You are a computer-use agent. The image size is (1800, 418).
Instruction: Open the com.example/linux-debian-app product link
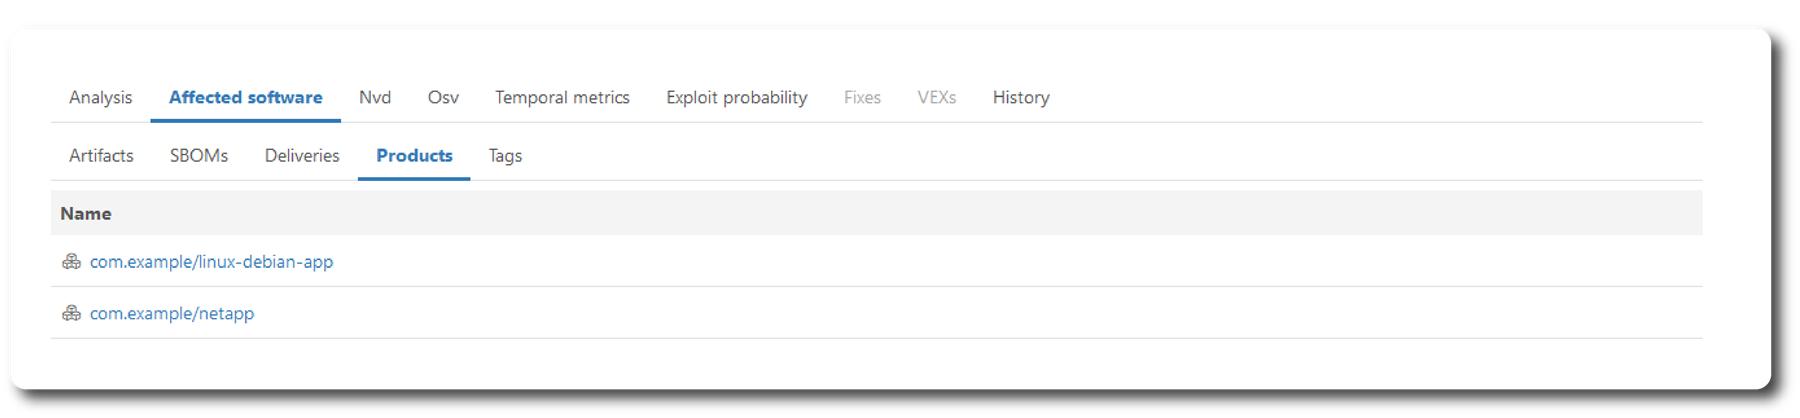click(x=211, y=262)
